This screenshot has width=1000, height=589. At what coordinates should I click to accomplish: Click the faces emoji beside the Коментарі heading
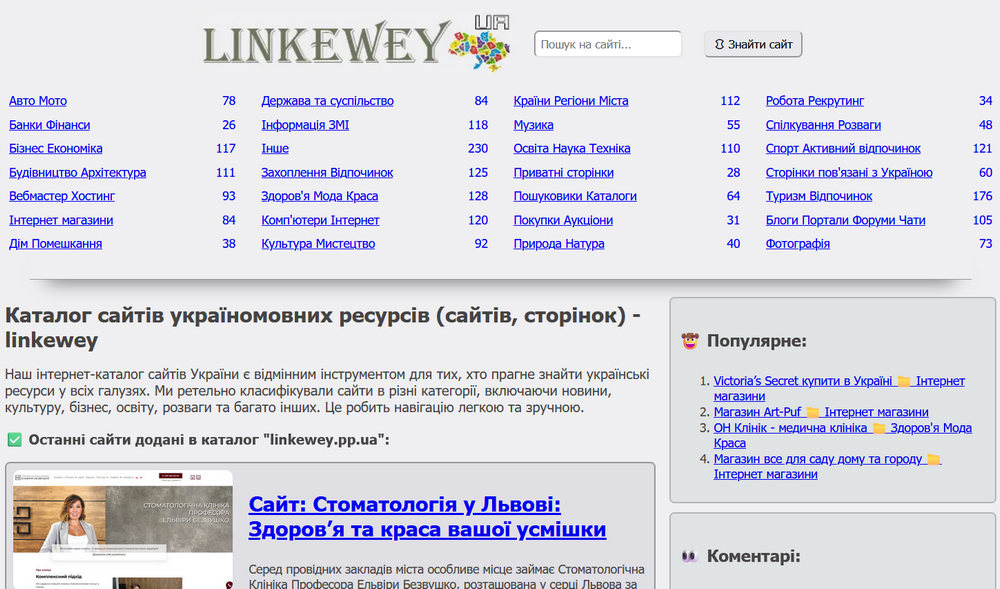point(690,556)
